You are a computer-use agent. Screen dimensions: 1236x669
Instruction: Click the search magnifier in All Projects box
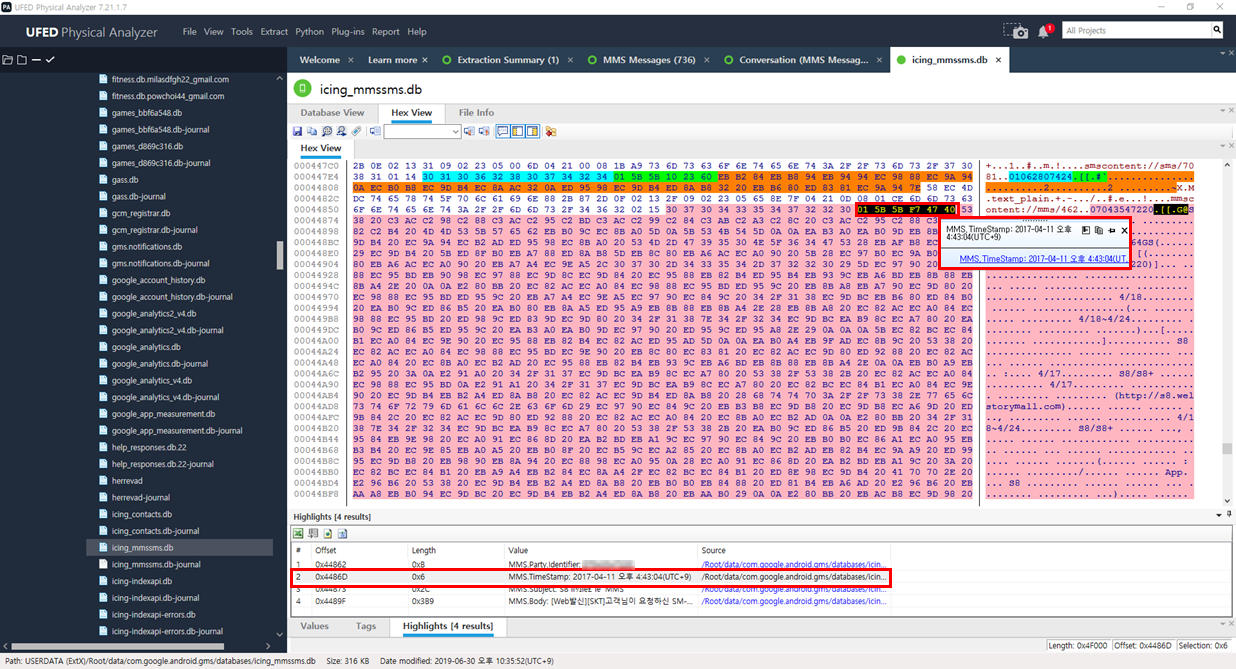coord(1217,30)
